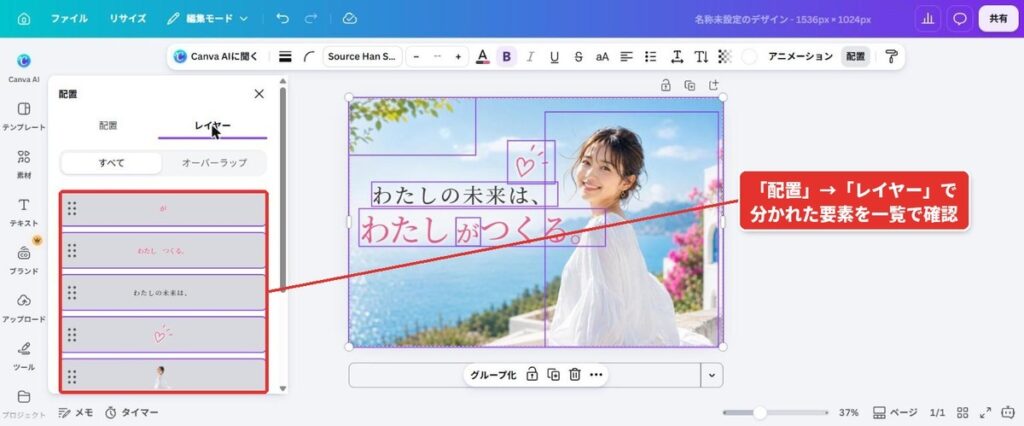The image size is (1024, 426).
Task: Redo the last action
Action: click(311, 19)
